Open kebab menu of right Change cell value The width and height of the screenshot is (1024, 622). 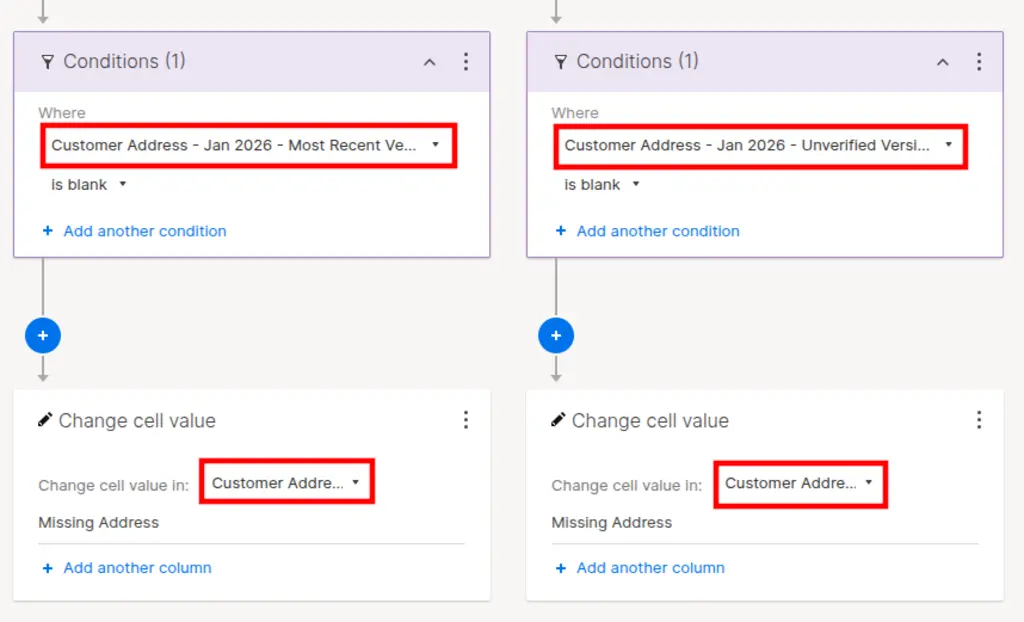978,419
